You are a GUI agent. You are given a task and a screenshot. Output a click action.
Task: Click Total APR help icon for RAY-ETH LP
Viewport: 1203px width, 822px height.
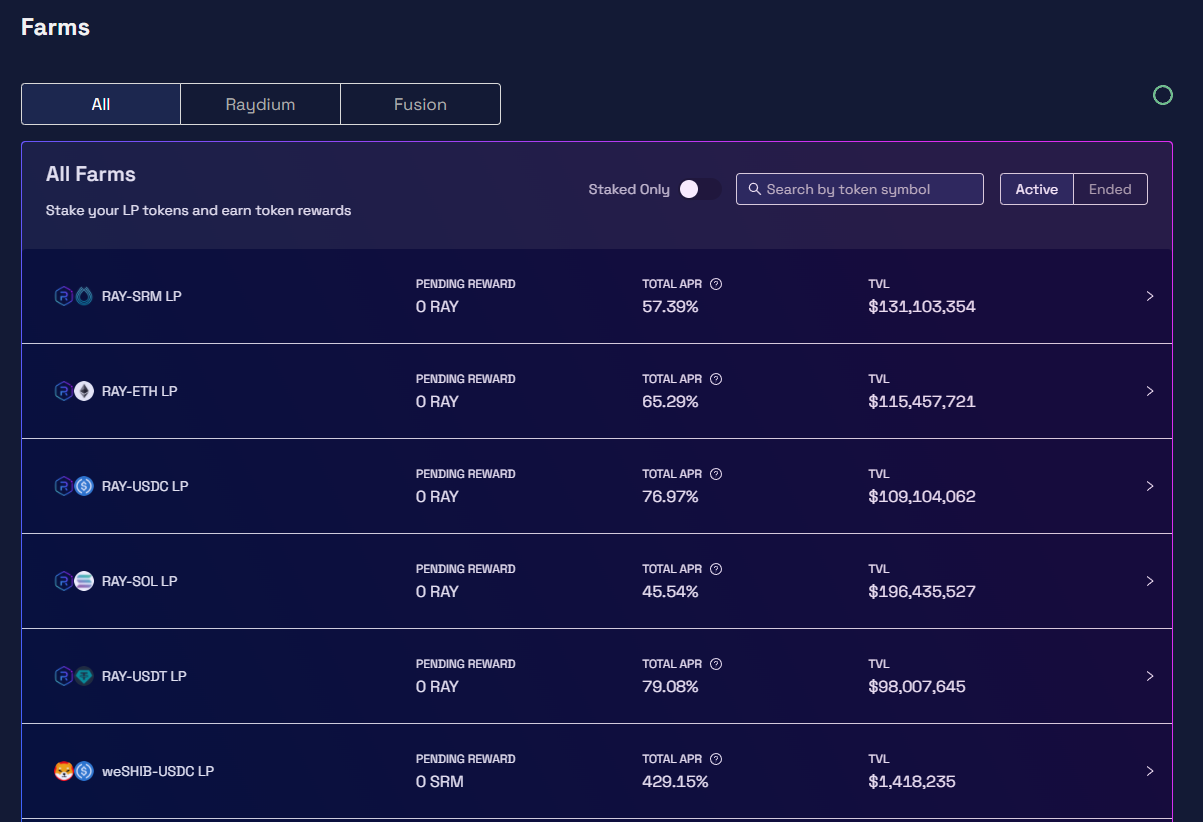point(716,379)
